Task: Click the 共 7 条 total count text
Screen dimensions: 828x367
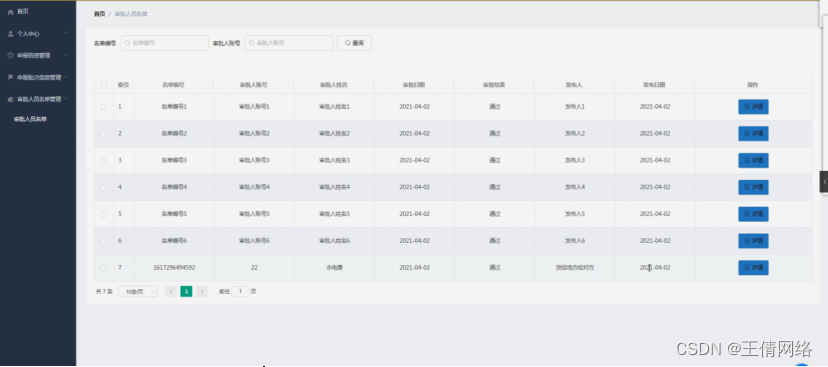Action: (x=104, y=291)
